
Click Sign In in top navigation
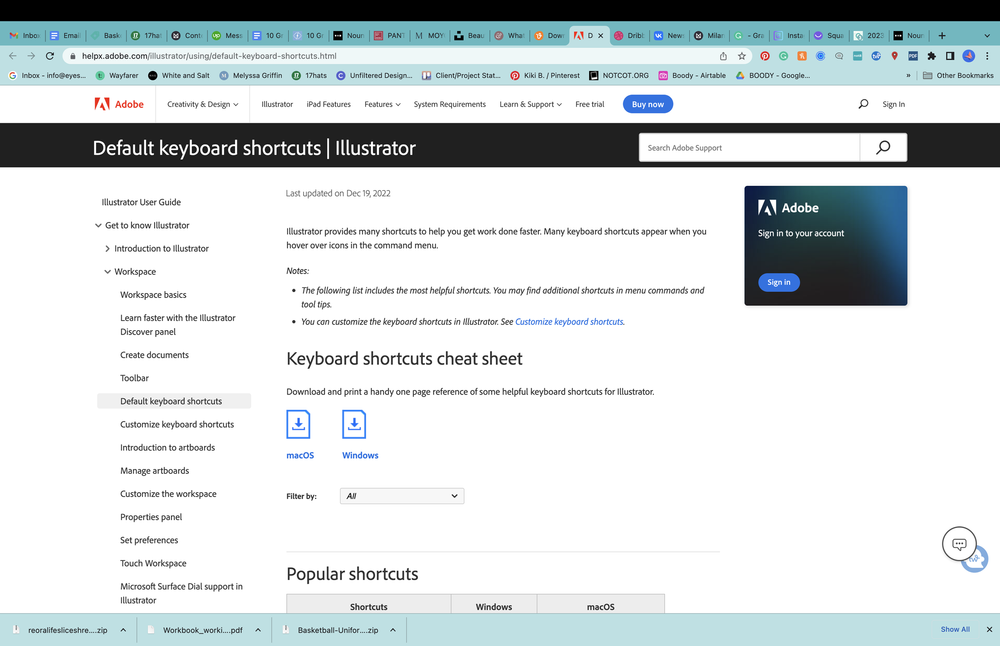(x=893, y=104)
